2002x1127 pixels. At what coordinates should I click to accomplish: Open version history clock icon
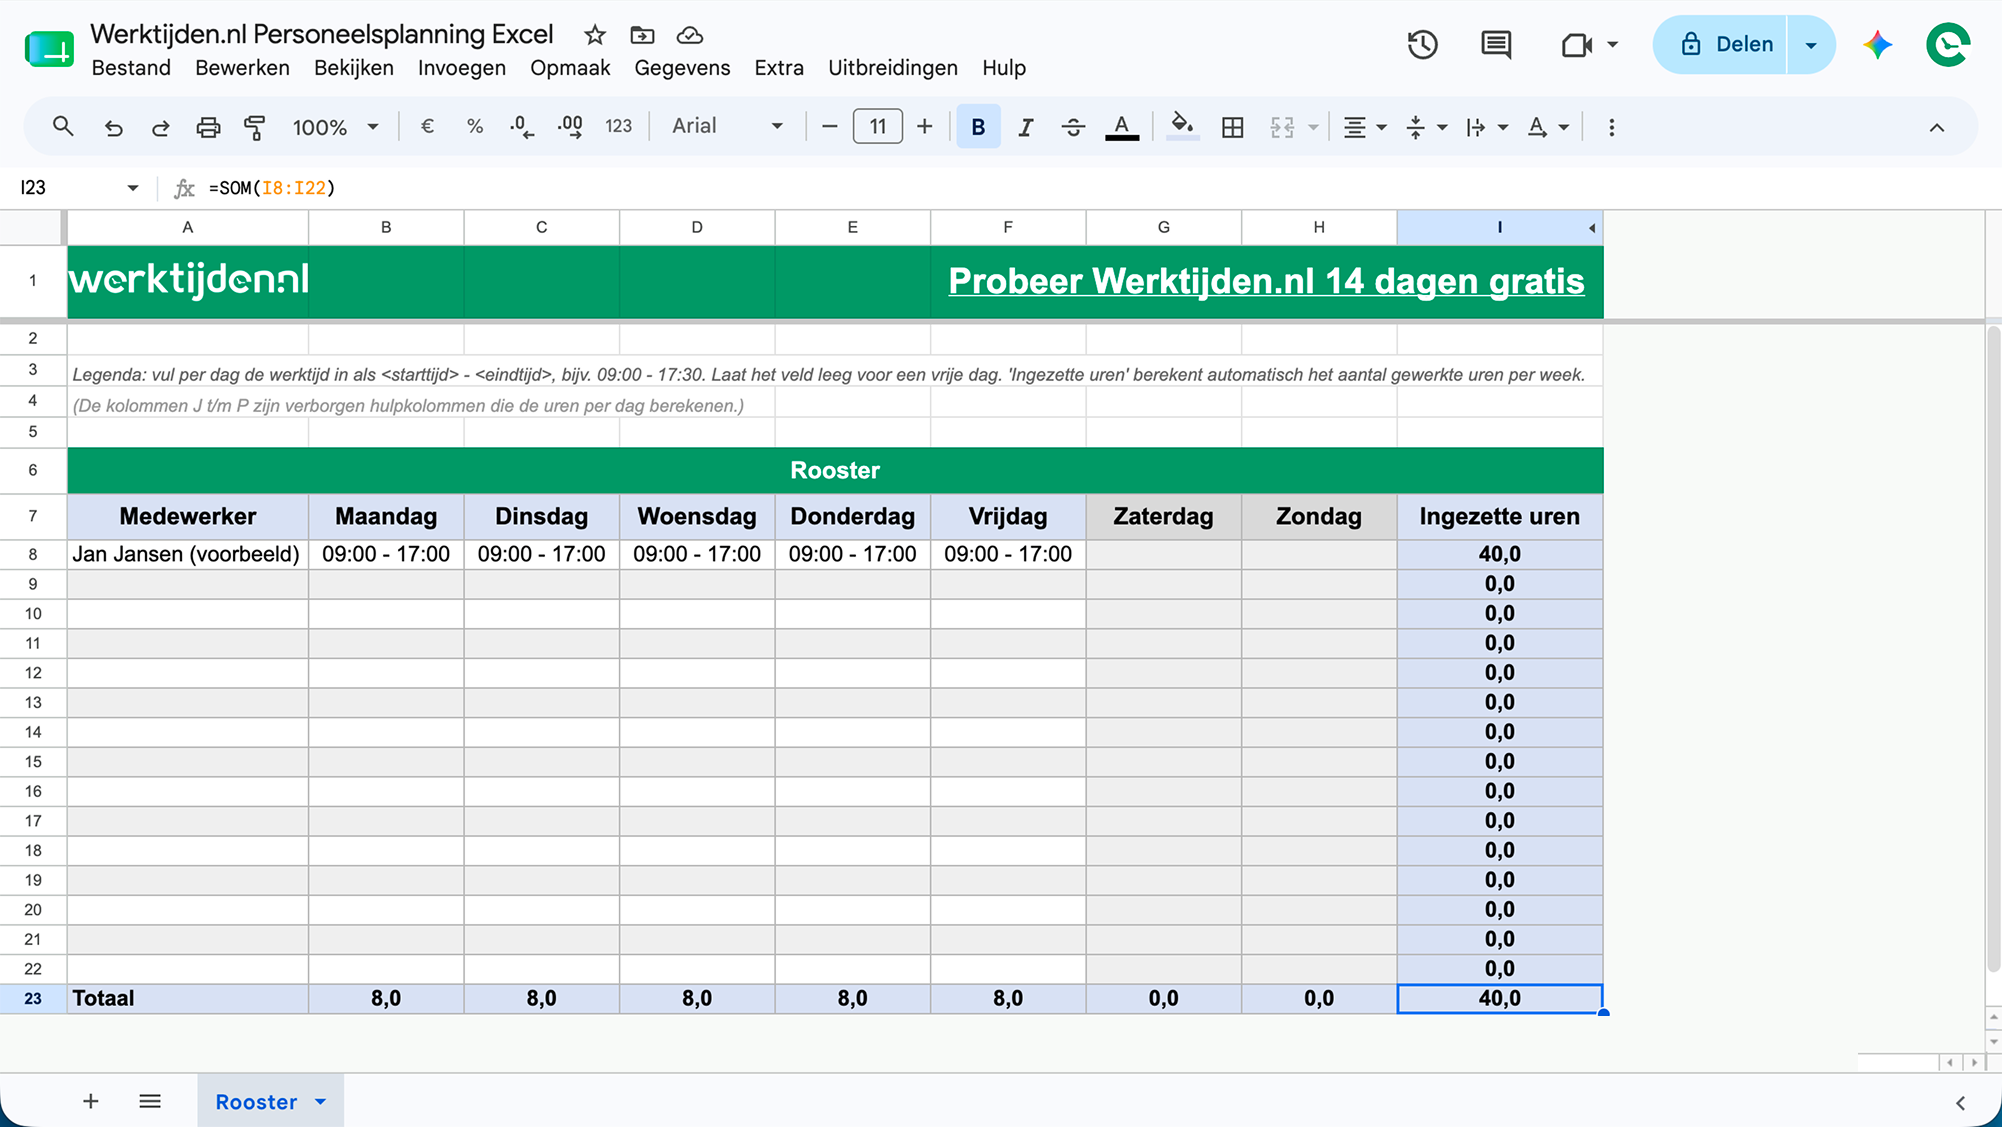1422,44
